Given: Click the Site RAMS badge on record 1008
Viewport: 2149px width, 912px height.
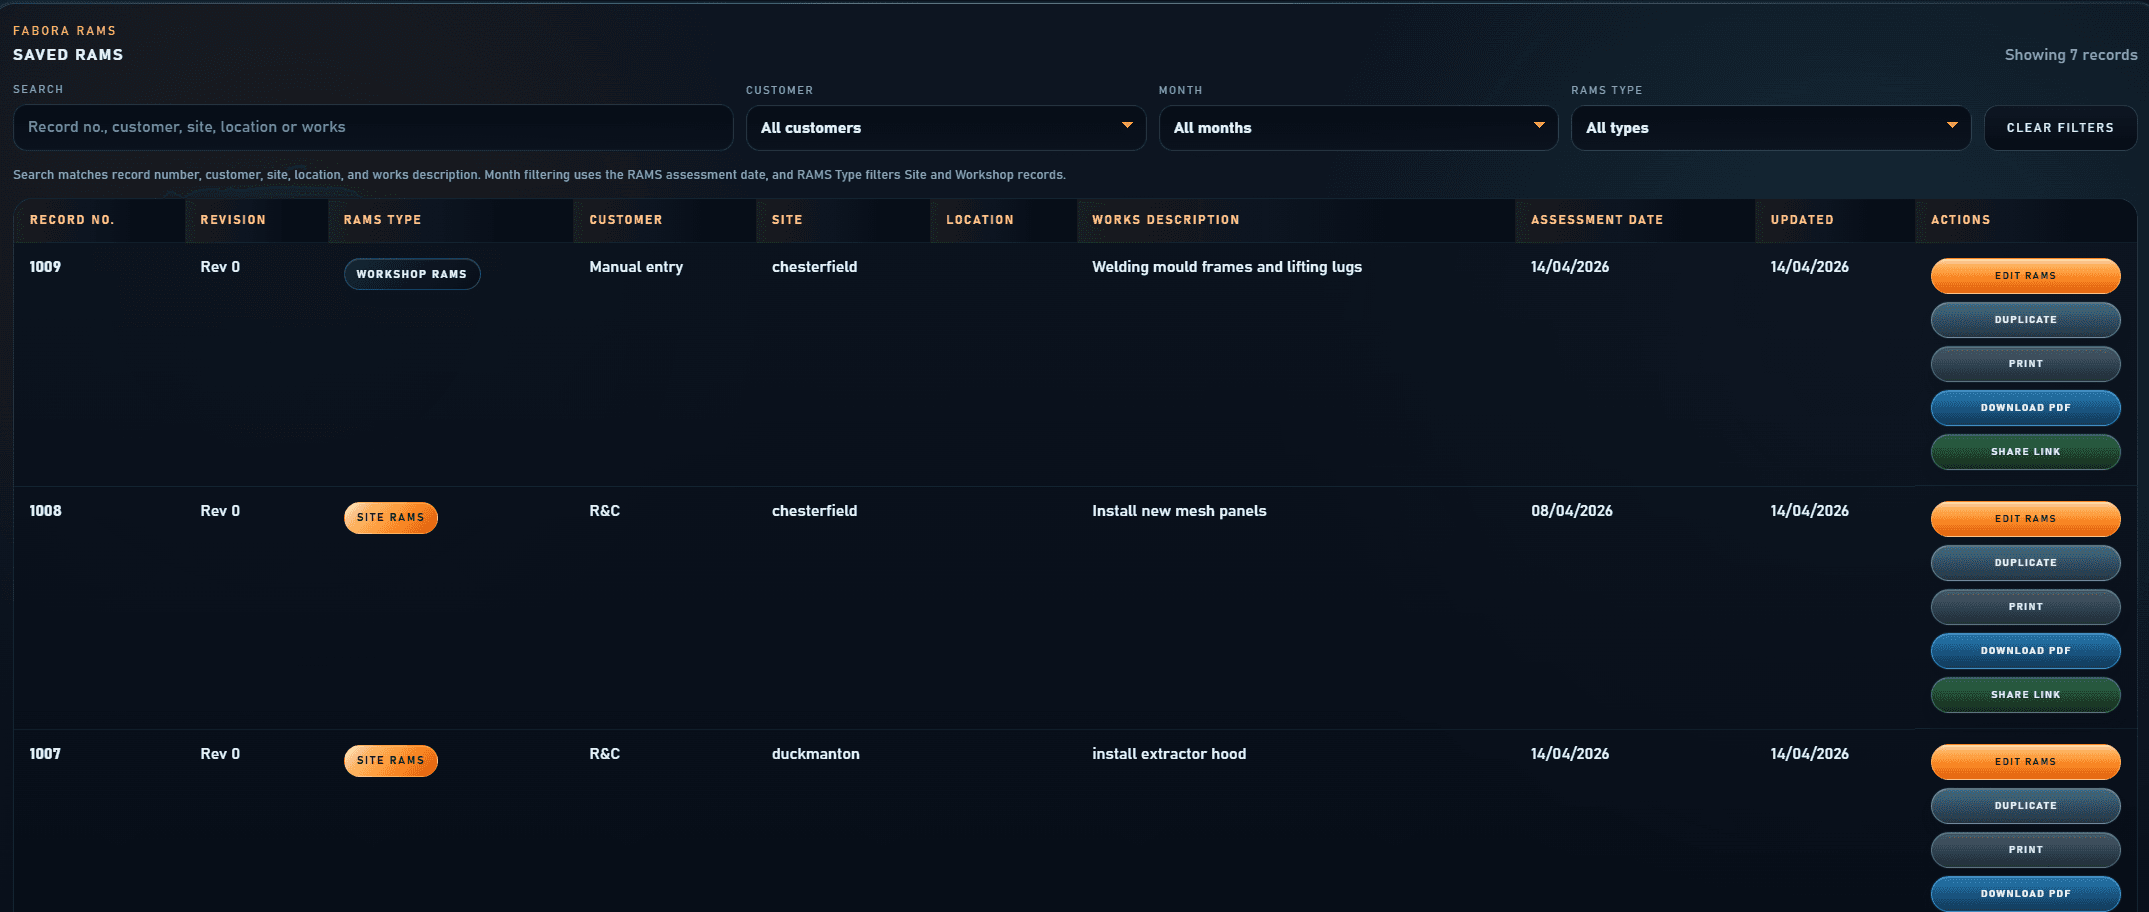Looking at the screenshot, I should pyautogui.click(x=391, y=518).
